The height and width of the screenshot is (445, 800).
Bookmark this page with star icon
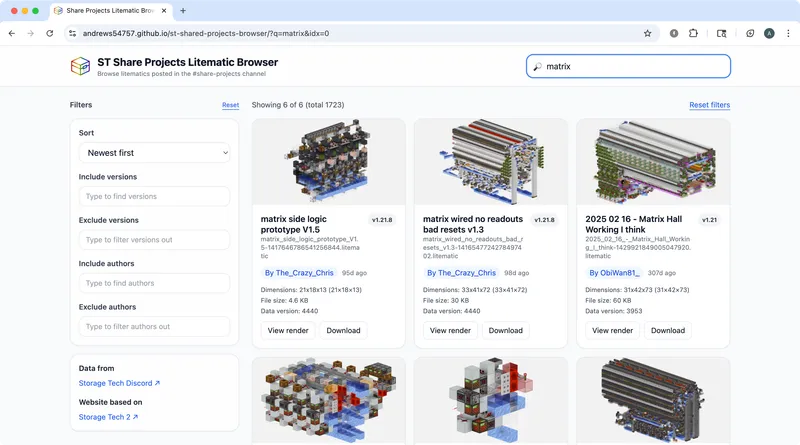coord(647,33)
